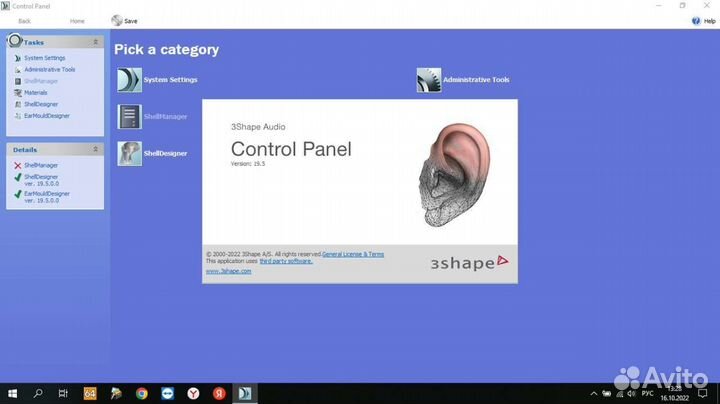Open the volume control in tray

click(631, 393)
